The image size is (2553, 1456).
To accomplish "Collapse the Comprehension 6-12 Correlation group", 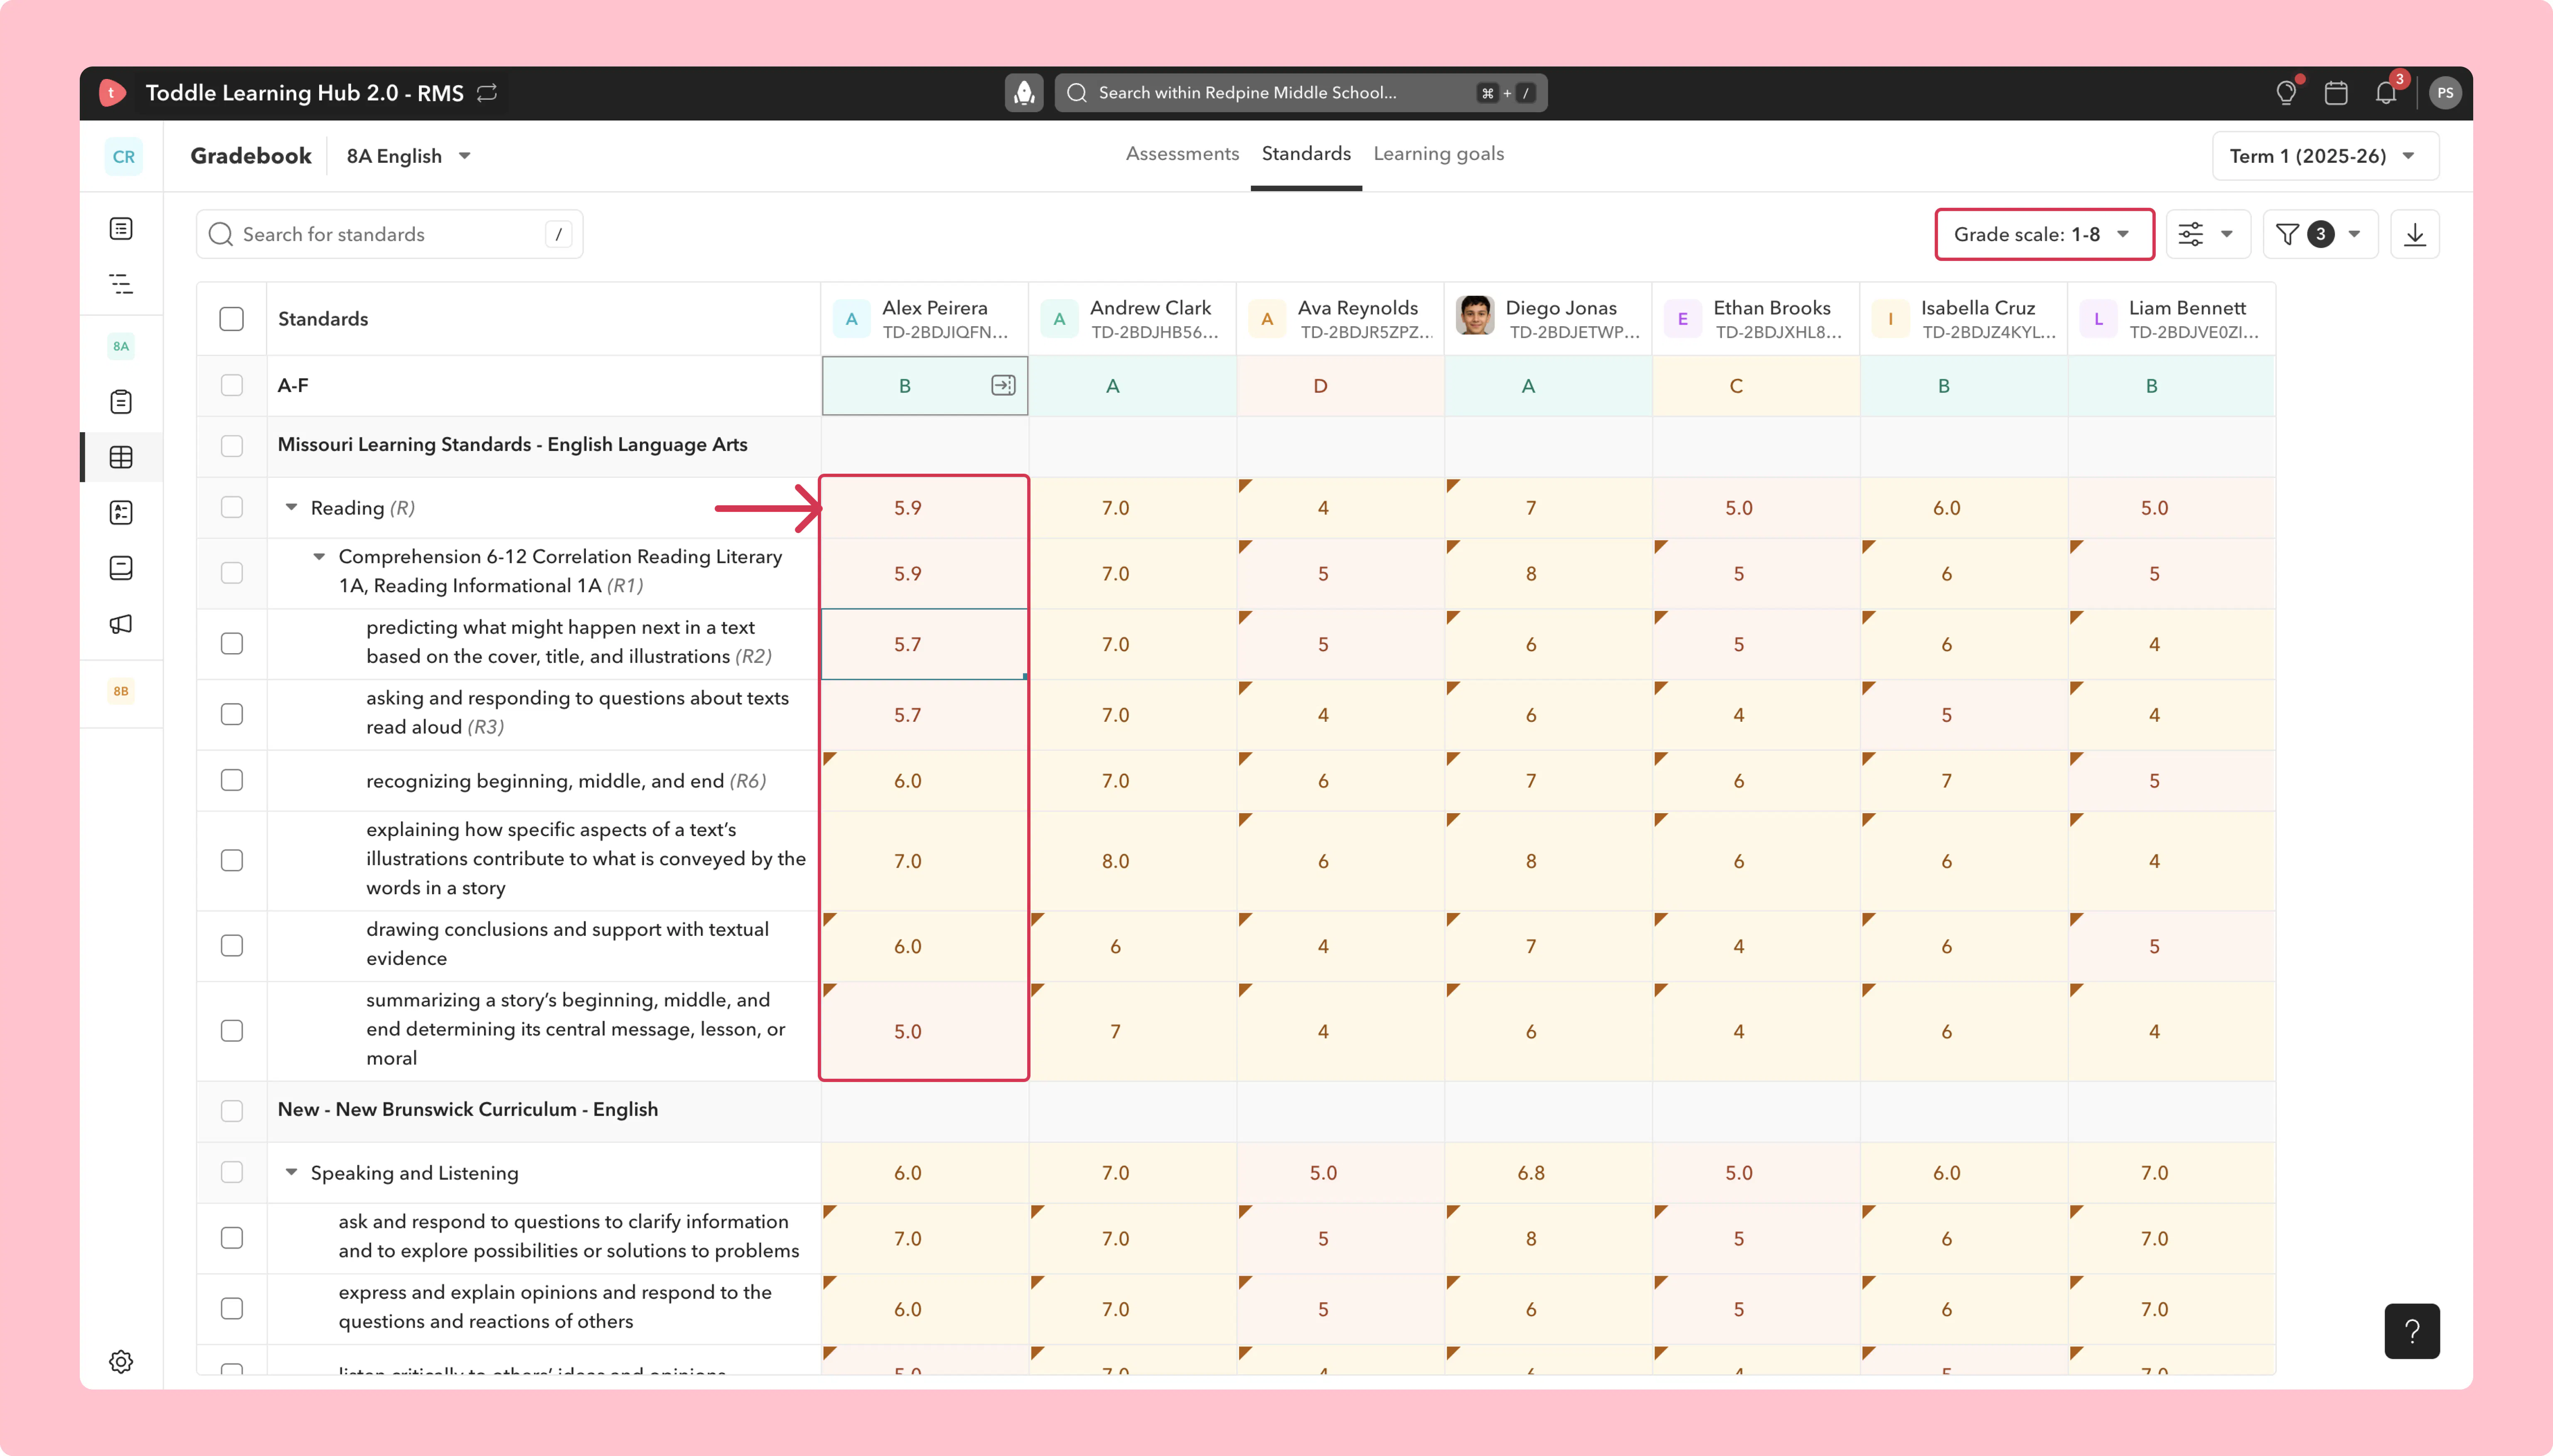I will pos(319,557).
